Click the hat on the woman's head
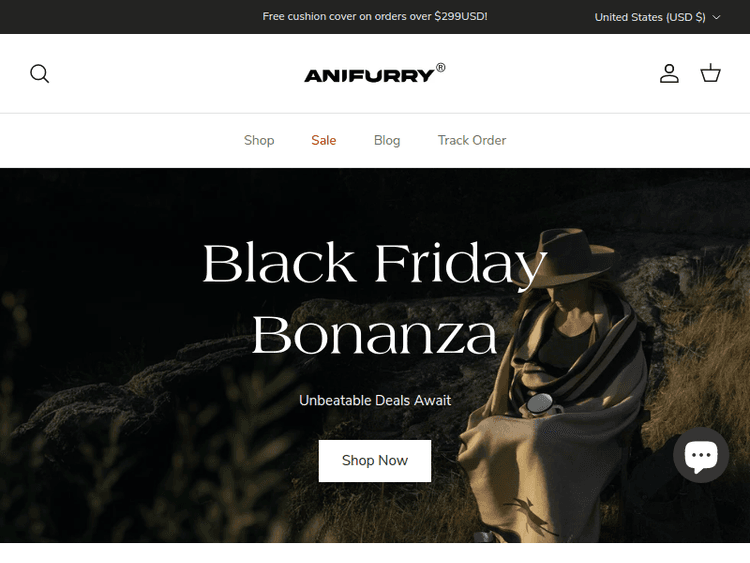The height and width of the screenshot is (563, 750). [571, 258]
